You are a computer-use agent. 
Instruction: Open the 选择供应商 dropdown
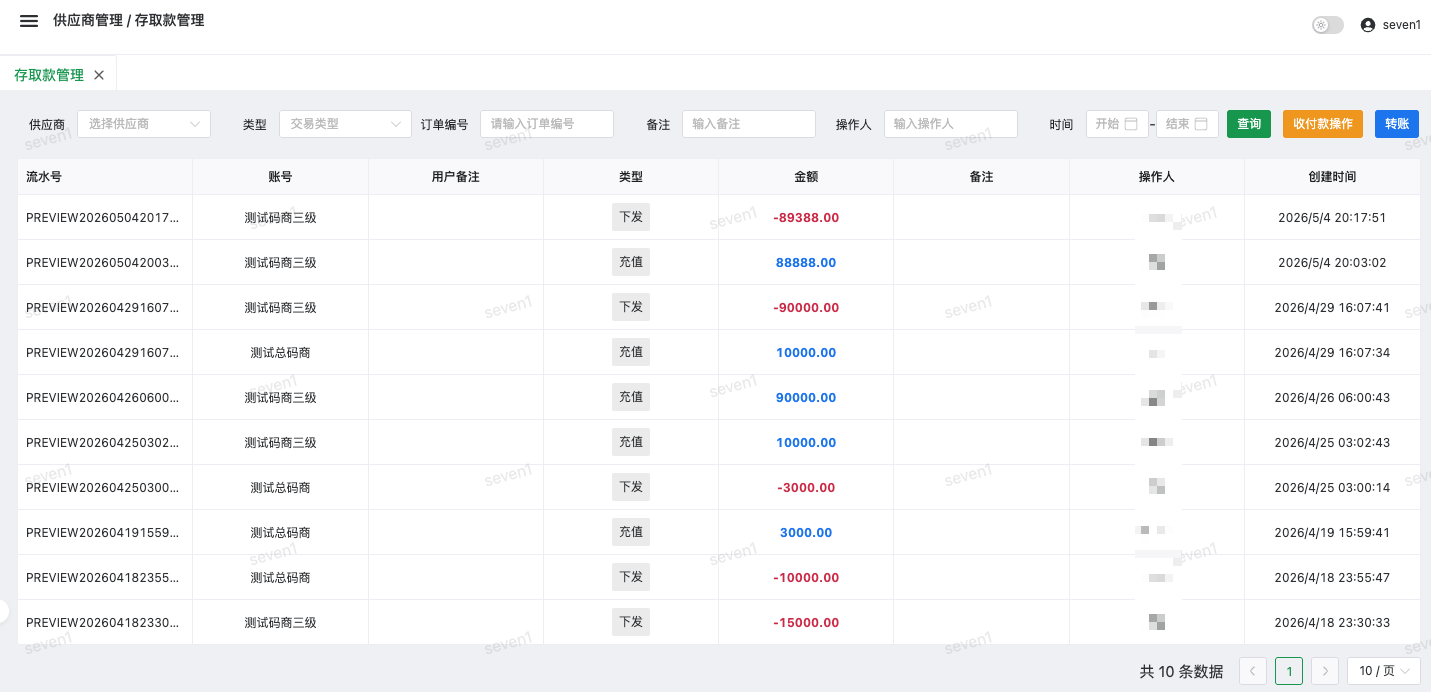pyautogui.click(x=144, y=124)
